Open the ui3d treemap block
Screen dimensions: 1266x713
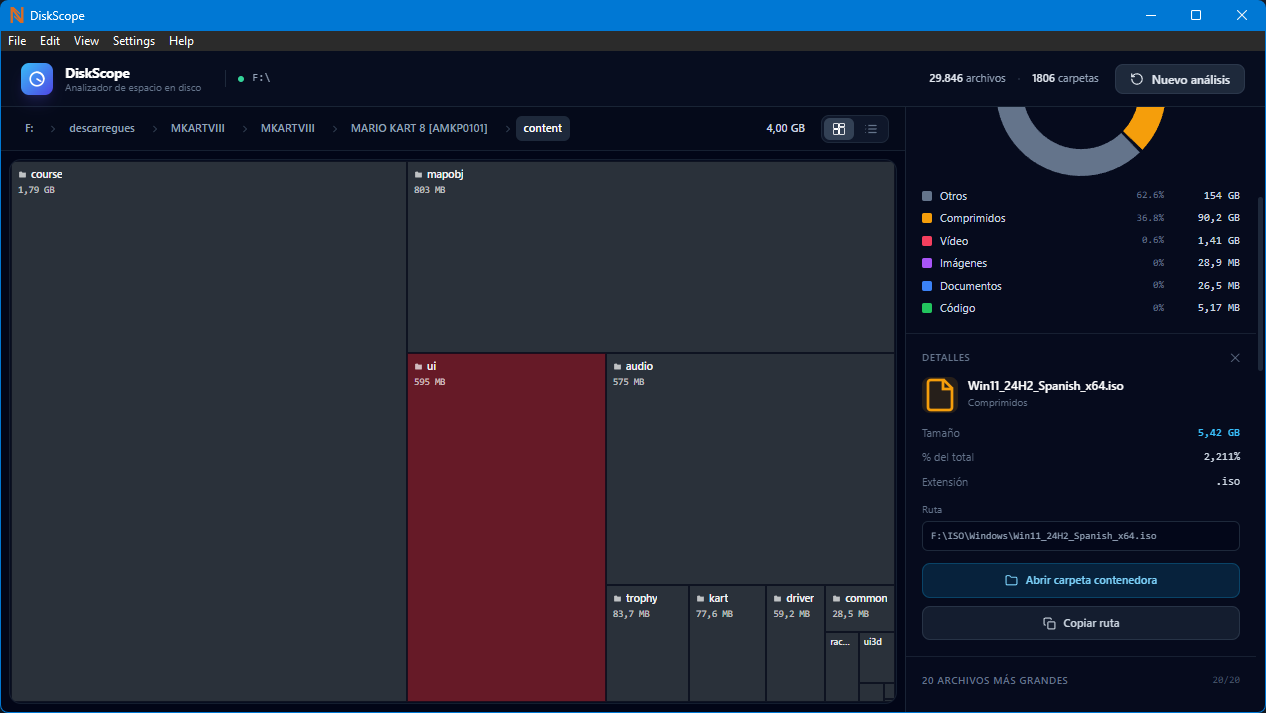coord(877,657)
